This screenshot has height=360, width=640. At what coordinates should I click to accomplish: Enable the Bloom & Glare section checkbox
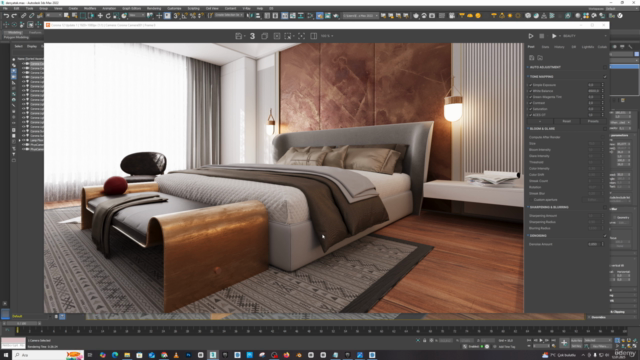605,129
